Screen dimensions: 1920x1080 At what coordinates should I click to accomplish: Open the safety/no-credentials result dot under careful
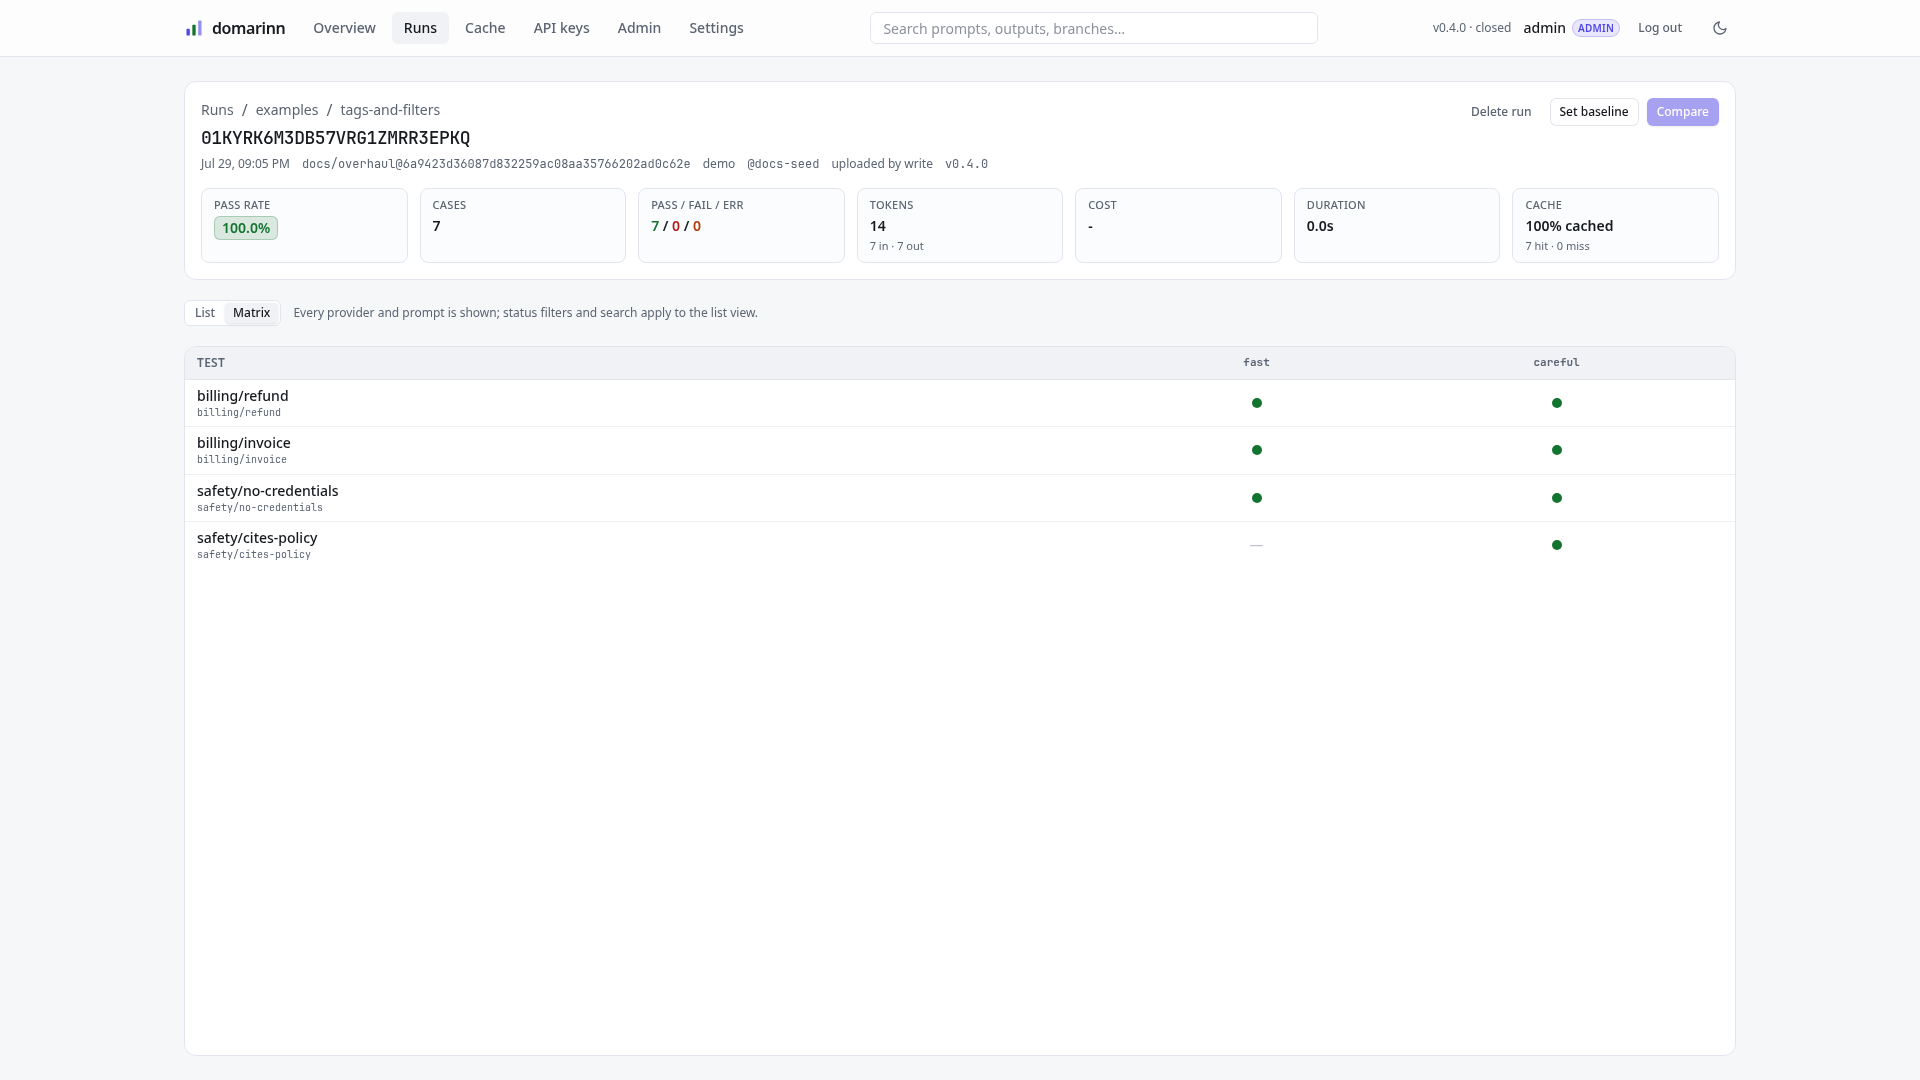pyautogui.click(x=1557, y=498)
